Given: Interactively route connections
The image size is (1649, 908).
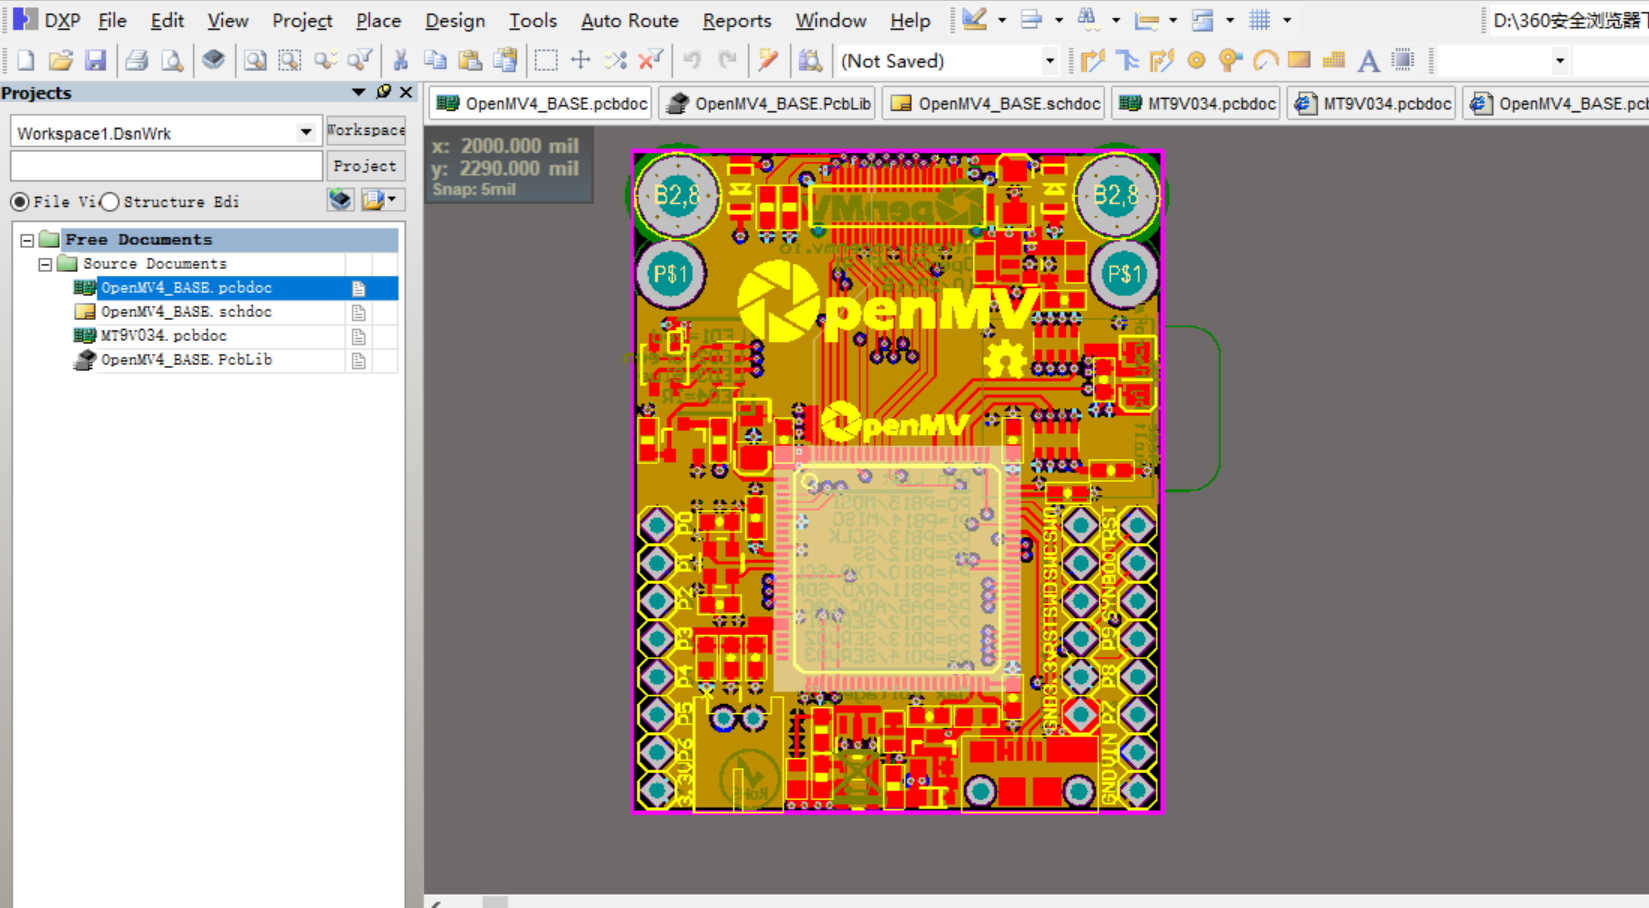Looking at the screenshot, I should [x=1092, y=61].
